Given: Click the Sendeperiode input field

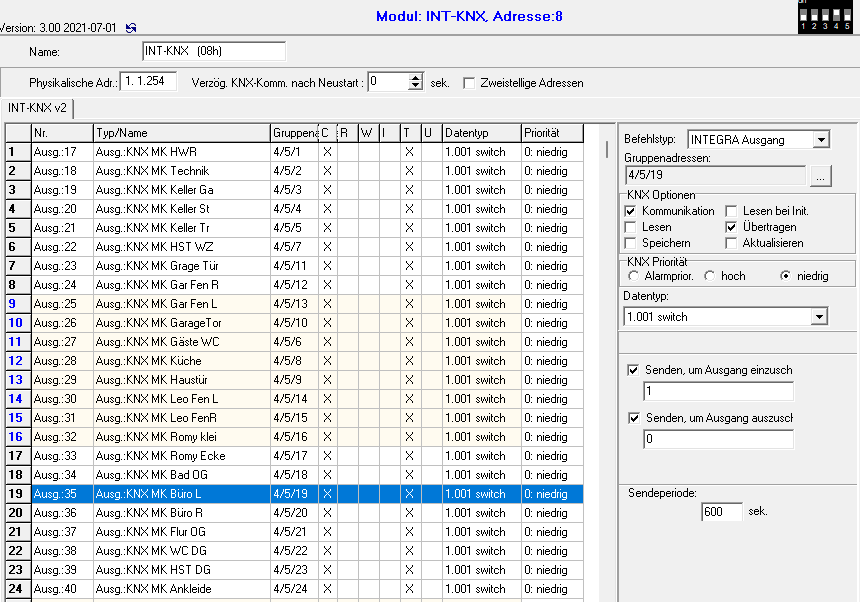Looking at the screenshot, I should pos(722,511).
